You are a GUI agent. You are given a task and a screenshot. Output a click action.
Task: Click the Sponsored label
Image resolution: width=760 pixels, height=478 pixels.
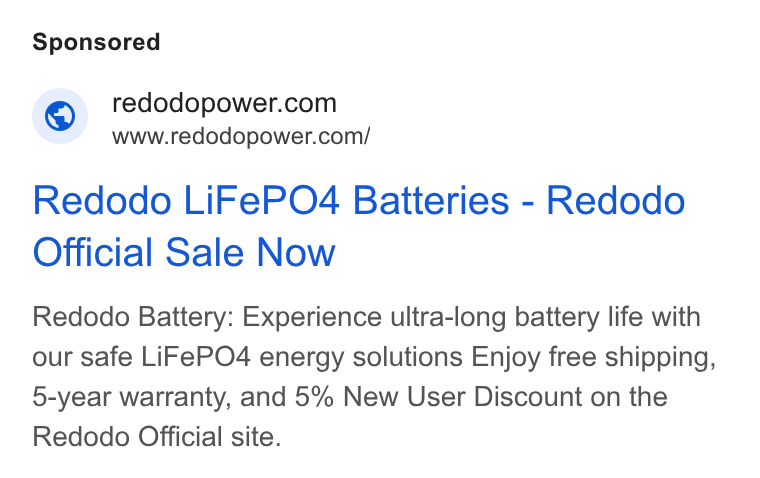[x=96, y=42]
